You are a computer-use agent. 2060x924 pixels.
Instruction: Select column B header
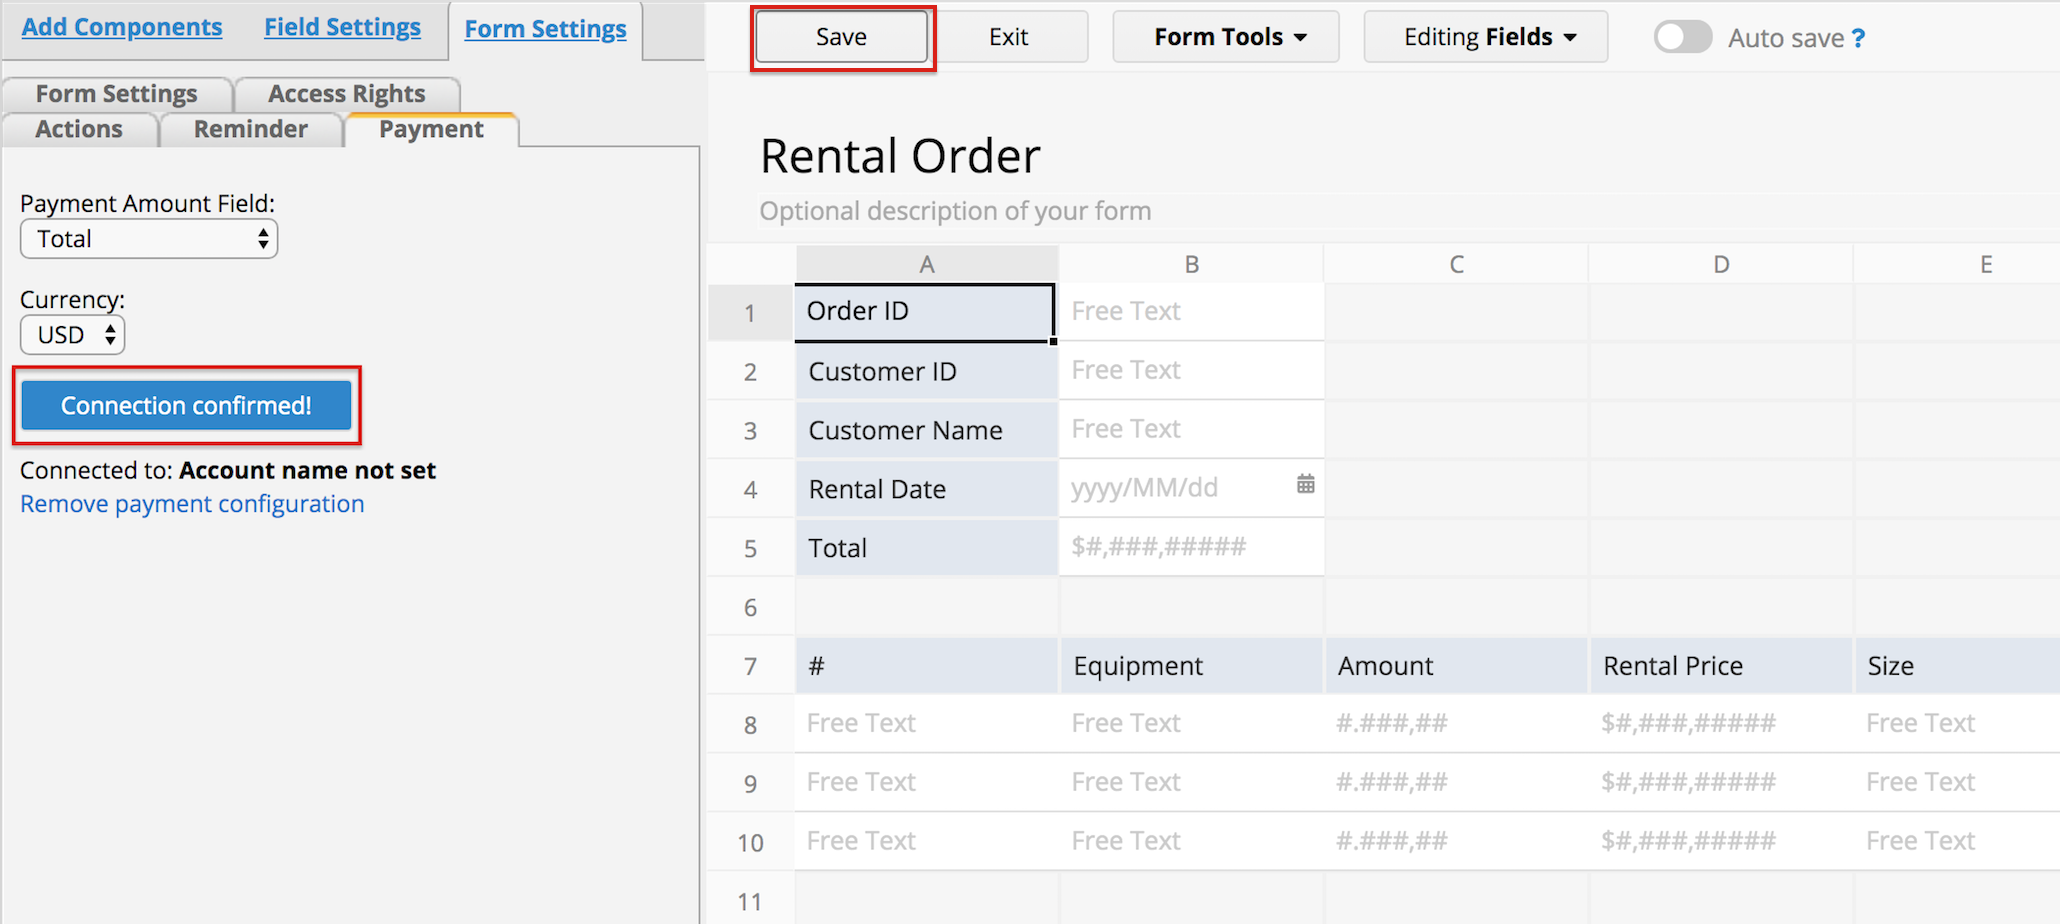click(x=1191, y=265)
